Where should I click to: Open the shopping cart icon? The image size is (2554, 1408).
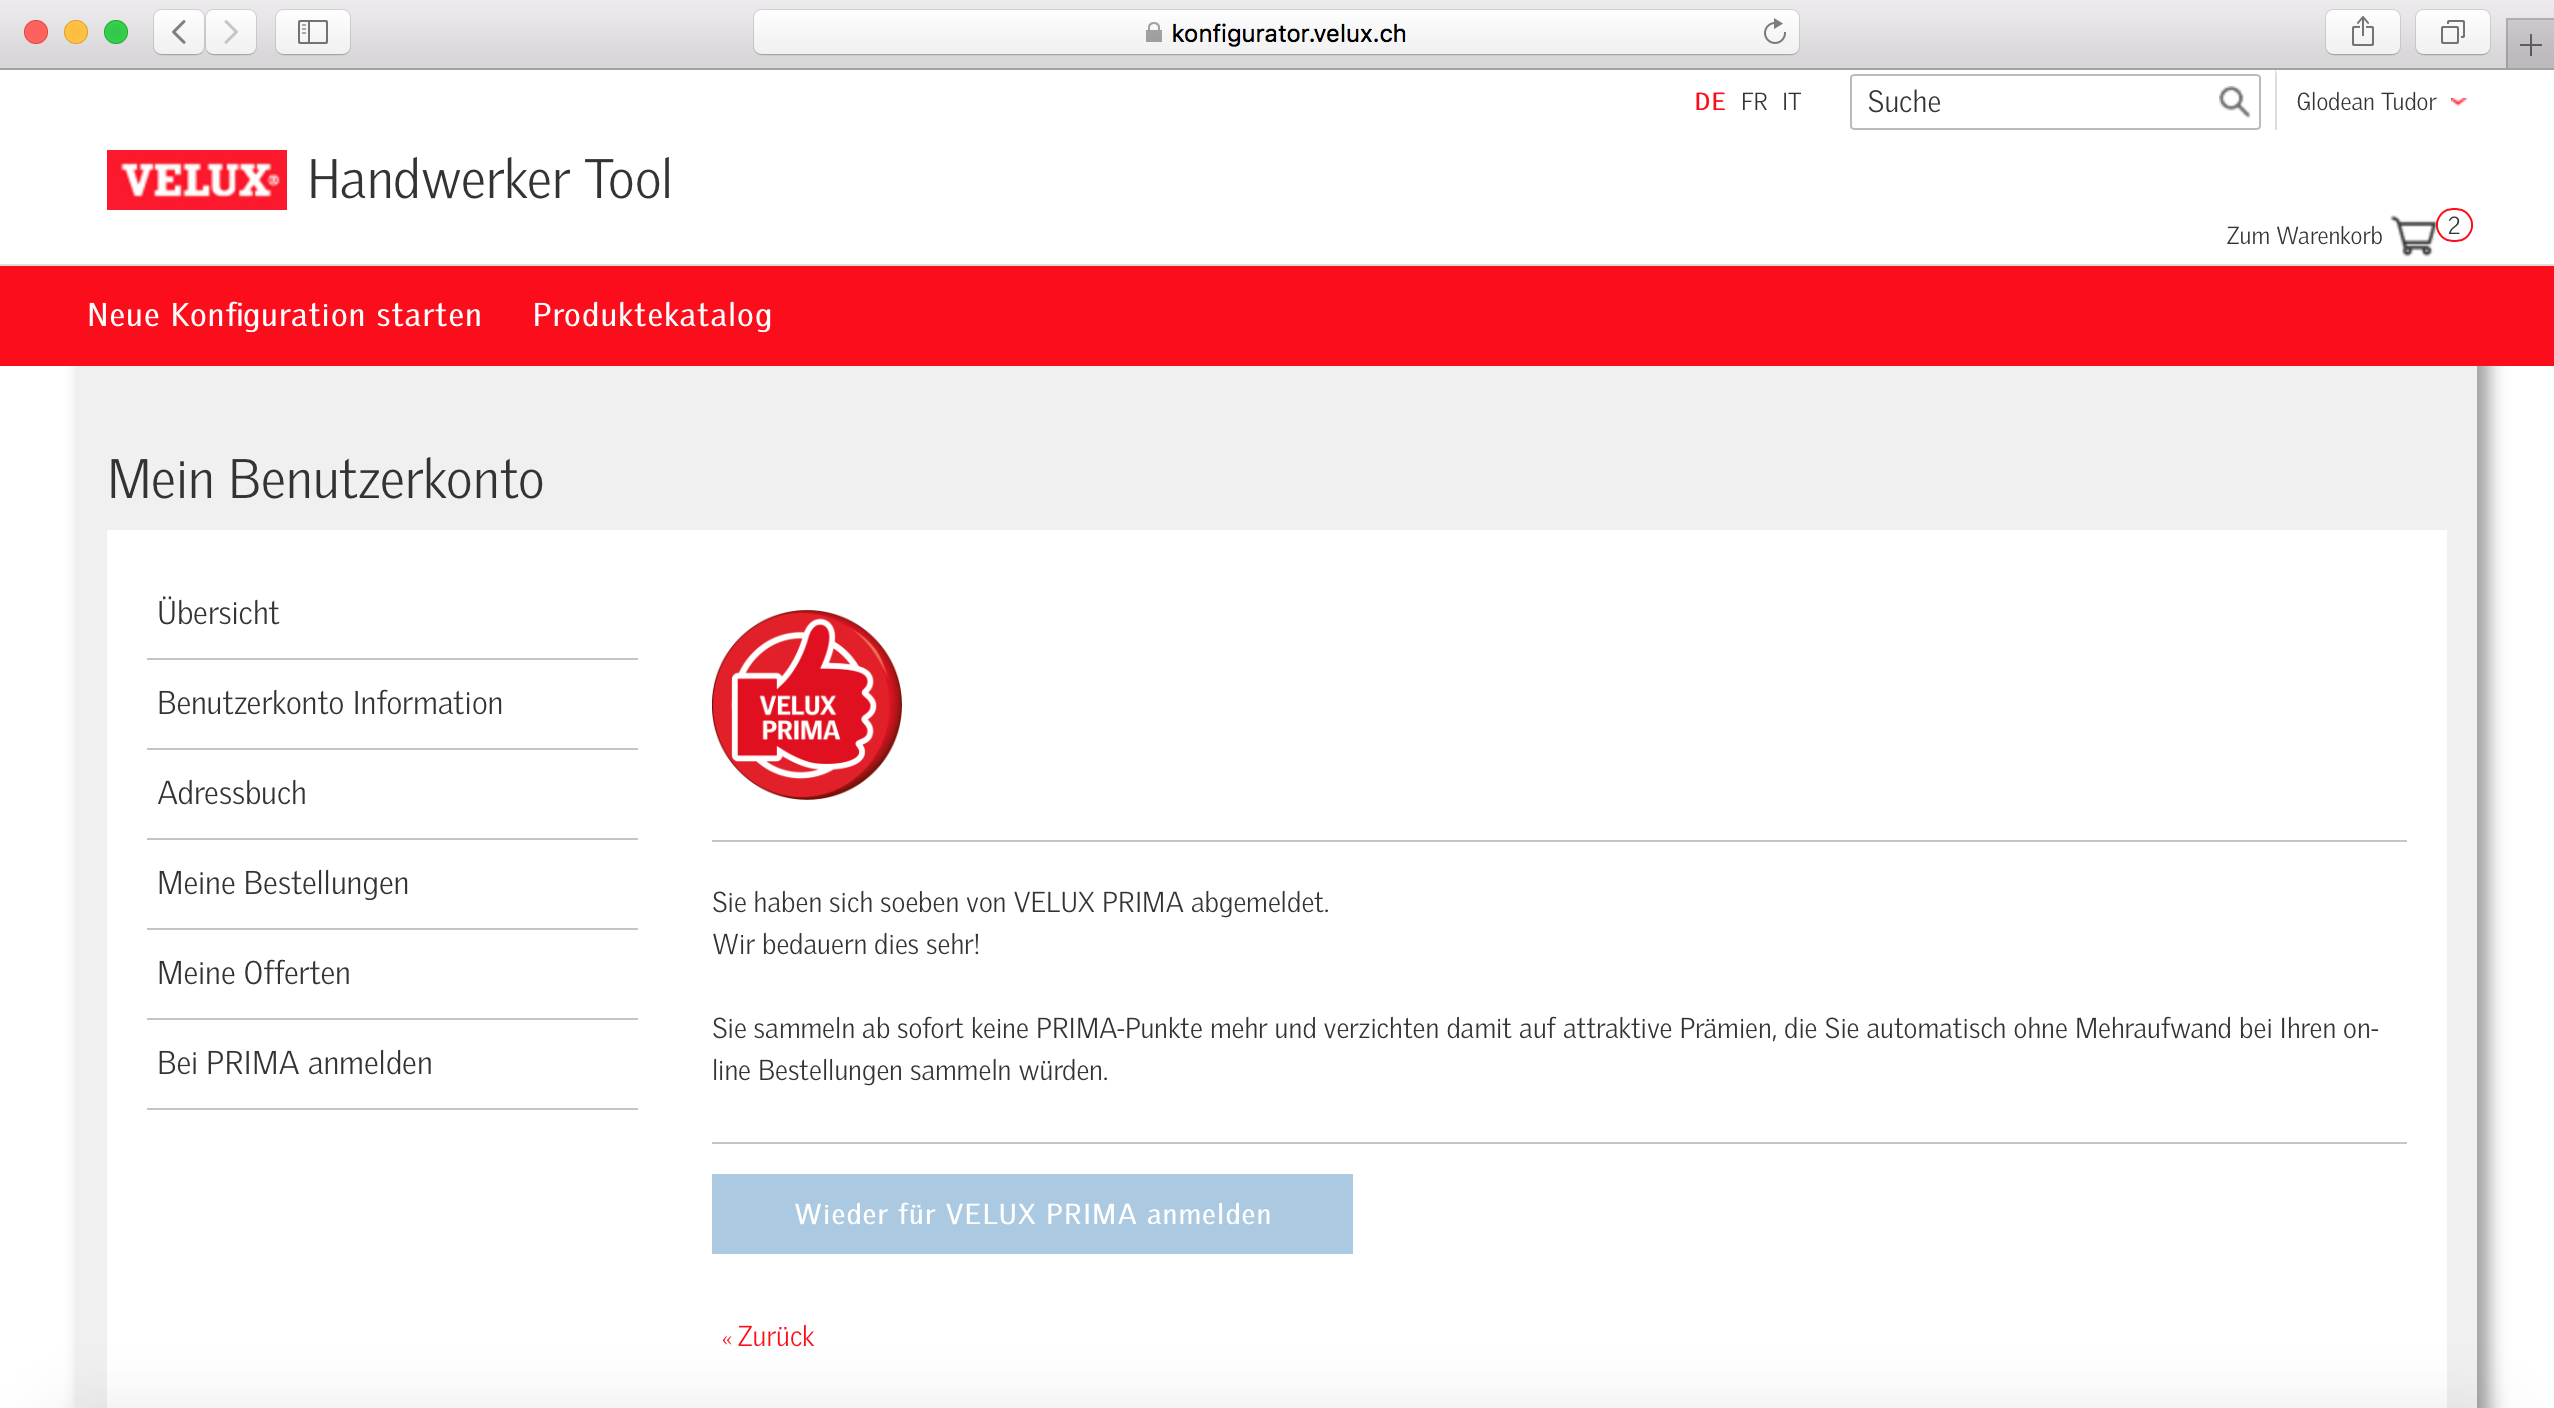[x=2414, y=236]
